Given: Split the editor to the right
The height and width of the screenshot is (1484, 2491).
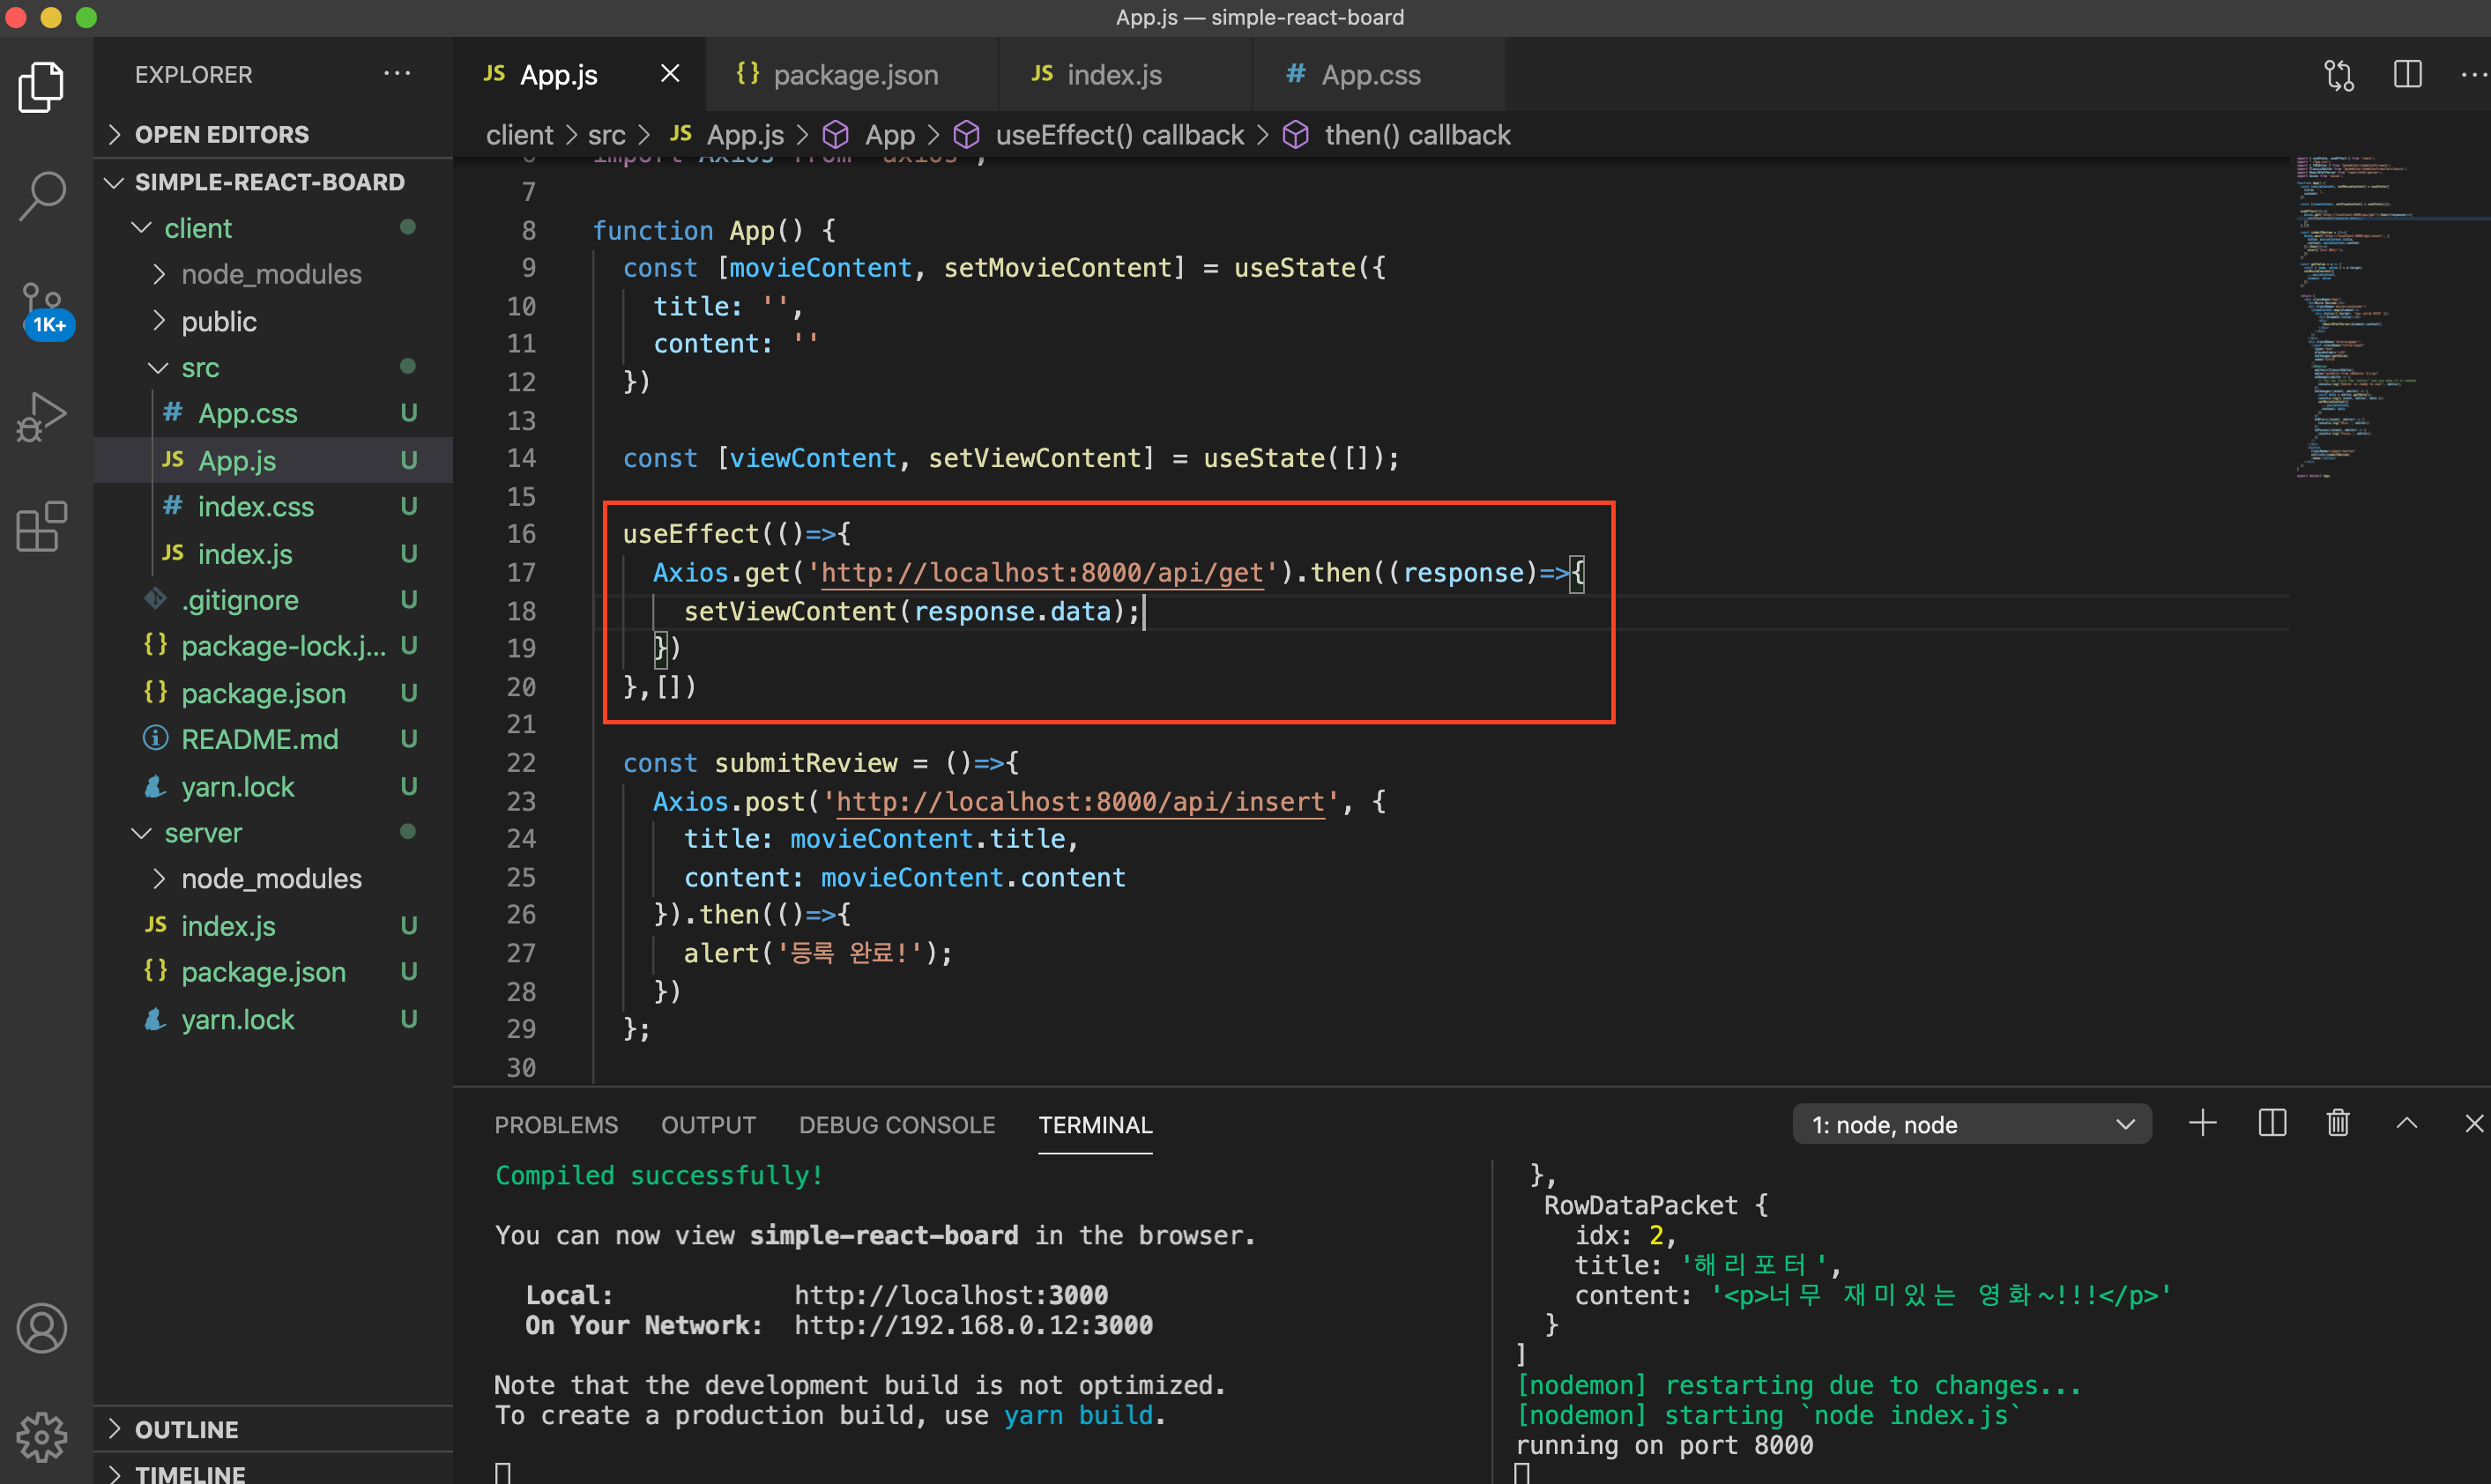Looking at the screenshot, I should pyautogui.click(x=2407, y=75).
